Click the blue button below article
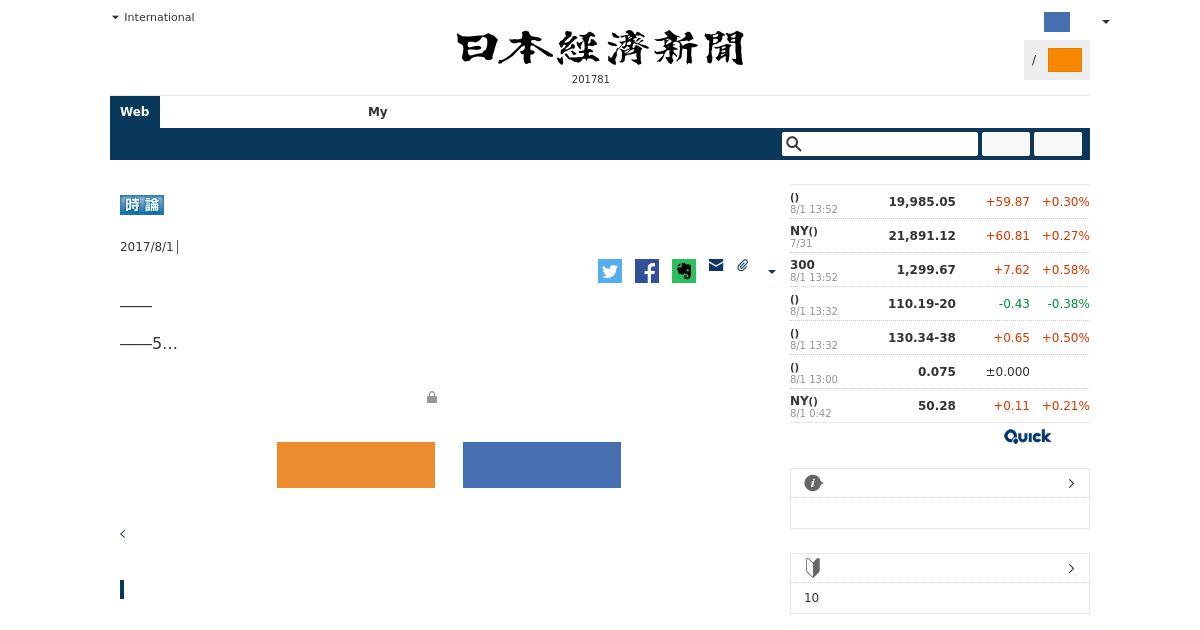This screenshot has width=1200, height=630. (542, 465)
